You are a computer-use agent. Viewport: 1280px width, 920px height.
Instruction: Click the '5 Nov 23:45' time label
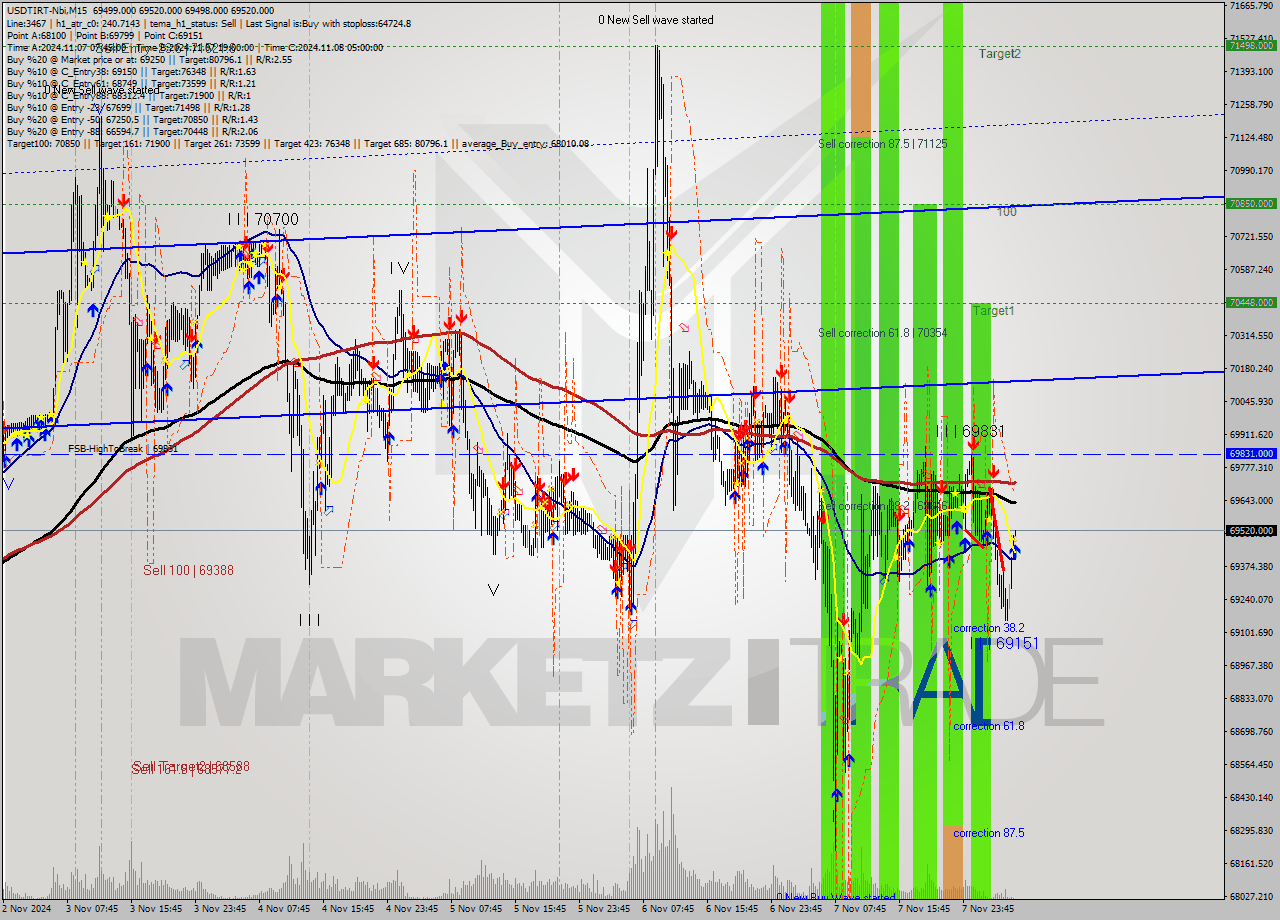click(604, 909)
